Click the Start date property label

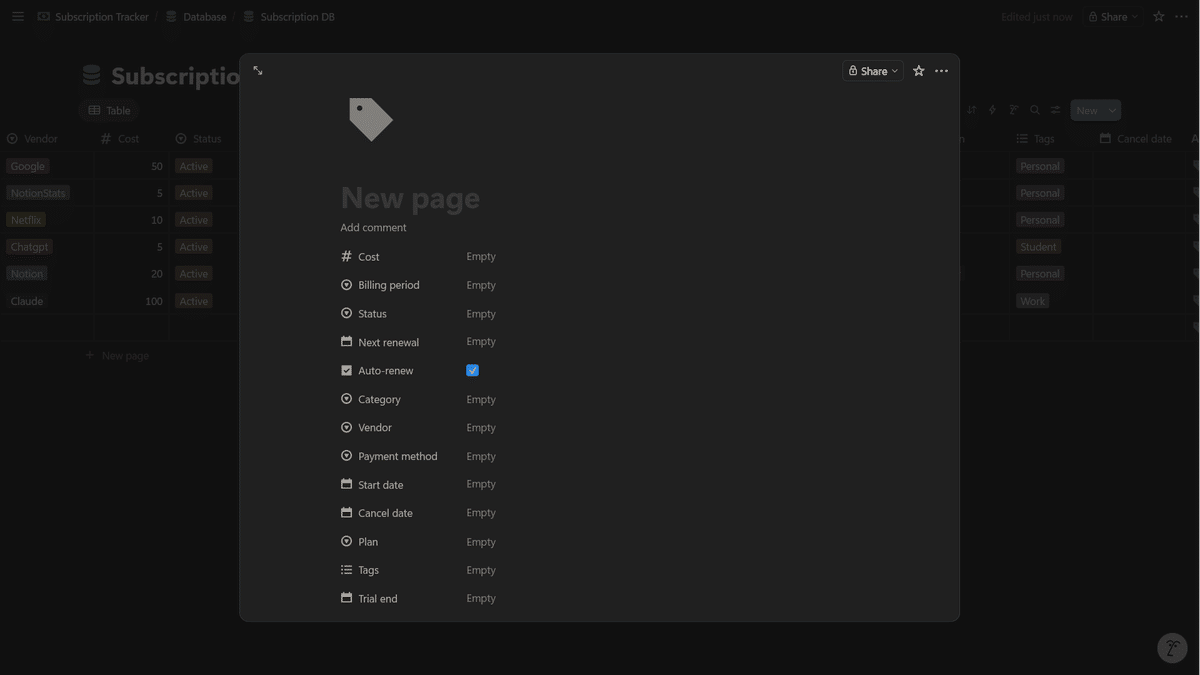pos(372,484)
